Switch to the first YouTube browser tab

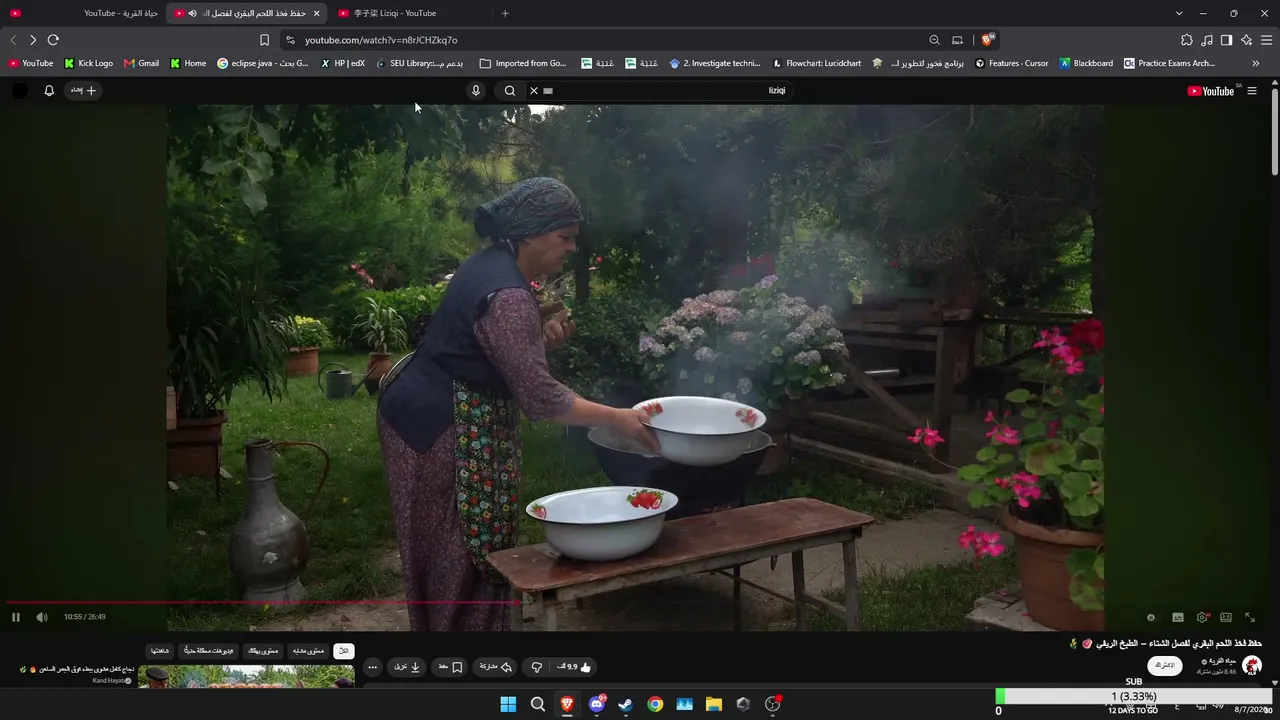pyautogui.click(x=84, y=13)
